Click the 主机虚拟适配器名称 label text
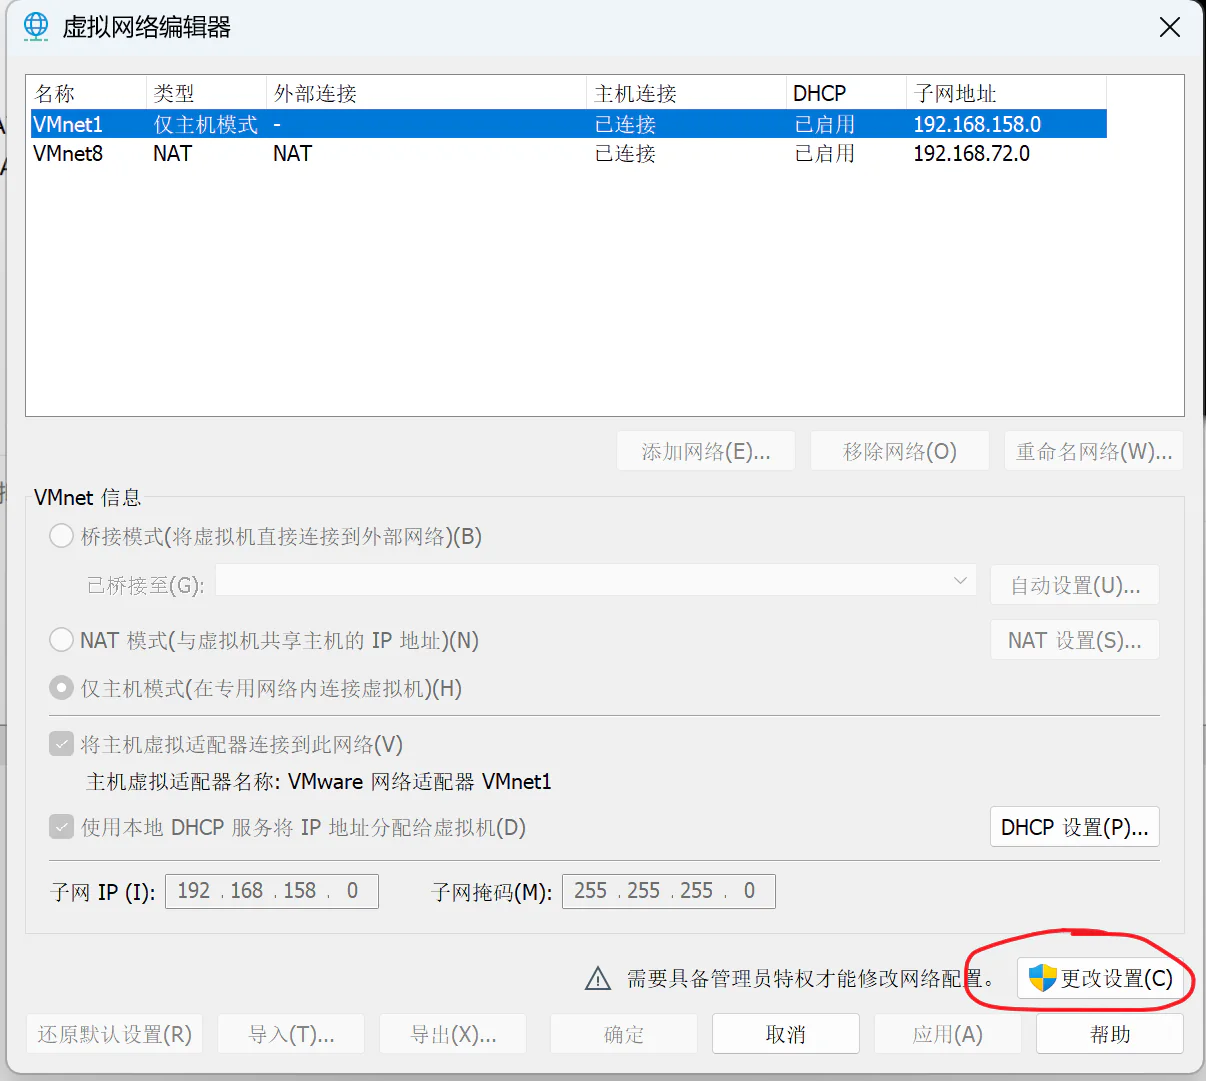Screen dimensions: 1206x1081 click(183, 781)
